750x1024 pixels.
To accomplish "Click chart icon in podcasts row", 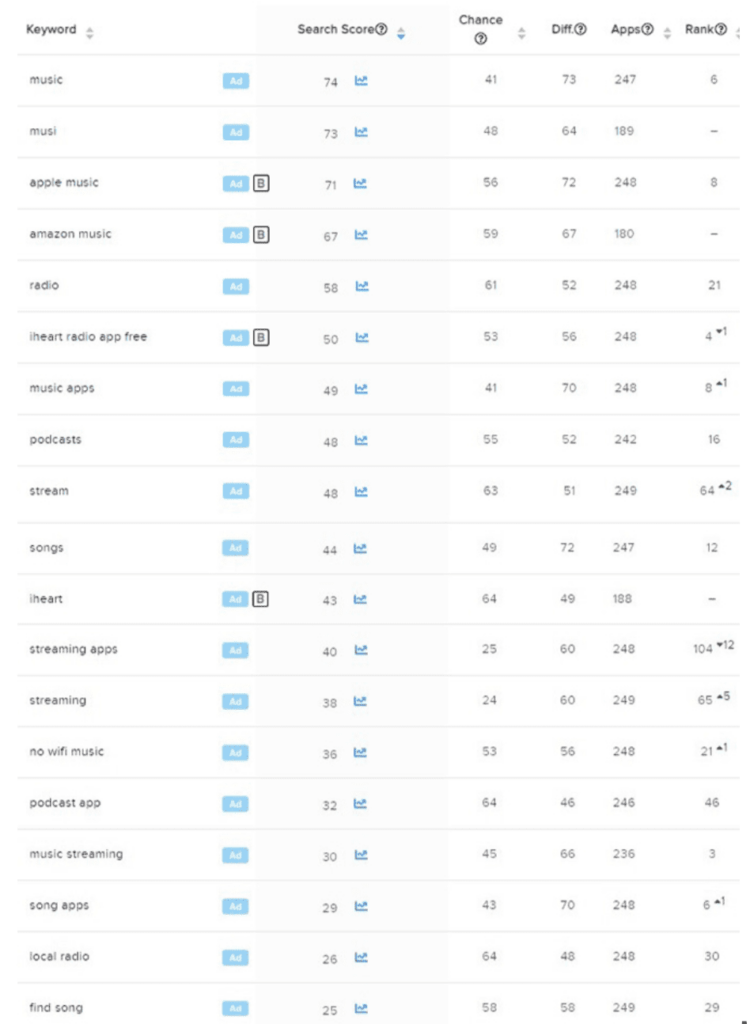I will (361, 440).
